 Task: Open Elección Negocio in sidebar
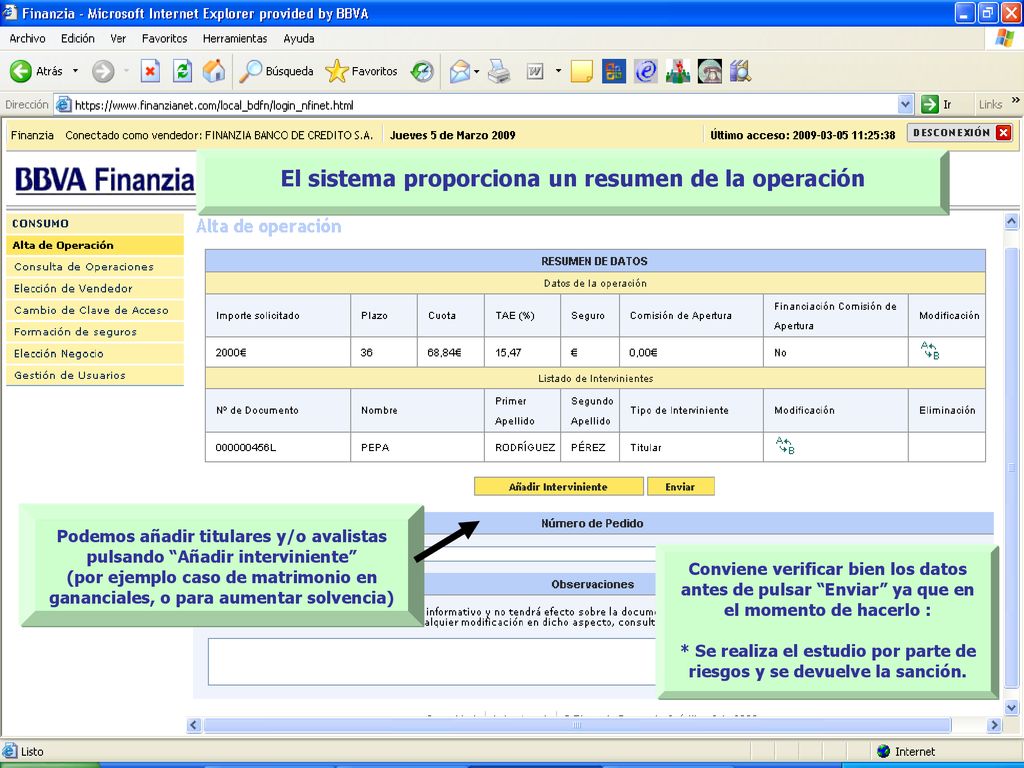[95, 353]
